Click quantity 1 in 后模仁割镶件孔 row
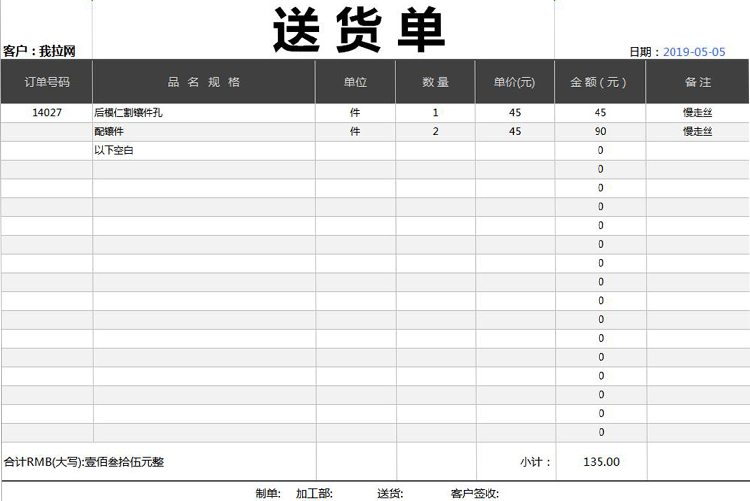 pos(435,112)
